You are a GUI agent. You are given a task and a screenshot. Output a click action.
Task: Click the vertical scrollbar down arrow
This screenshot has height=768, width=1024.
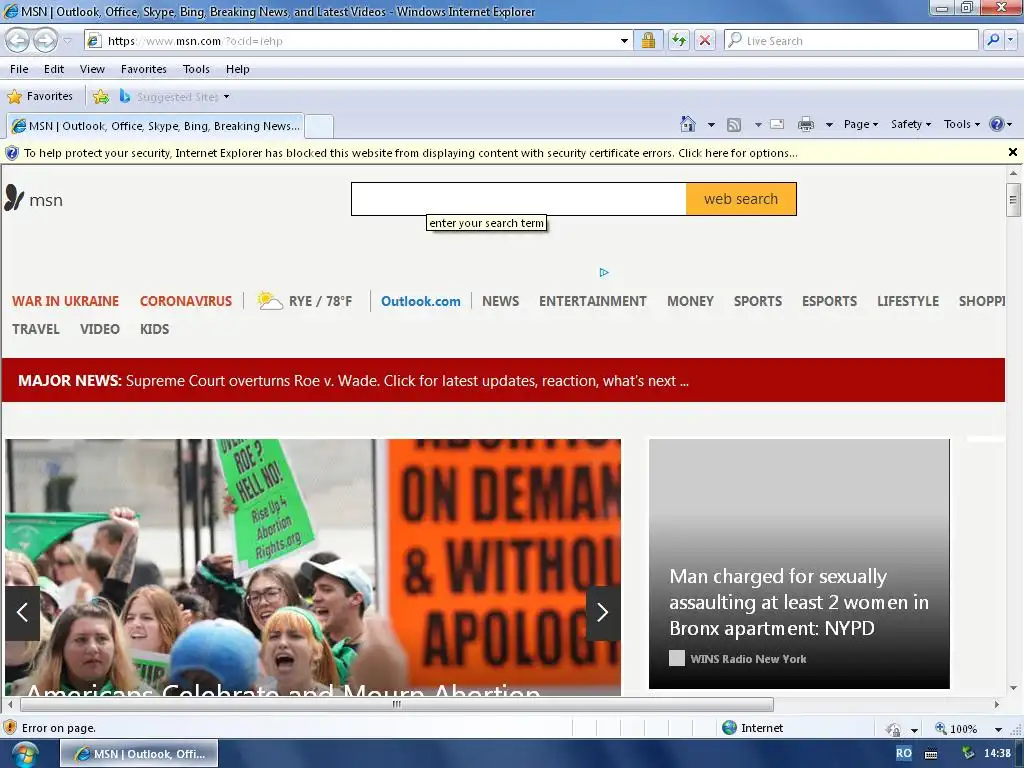[1013, 688]
